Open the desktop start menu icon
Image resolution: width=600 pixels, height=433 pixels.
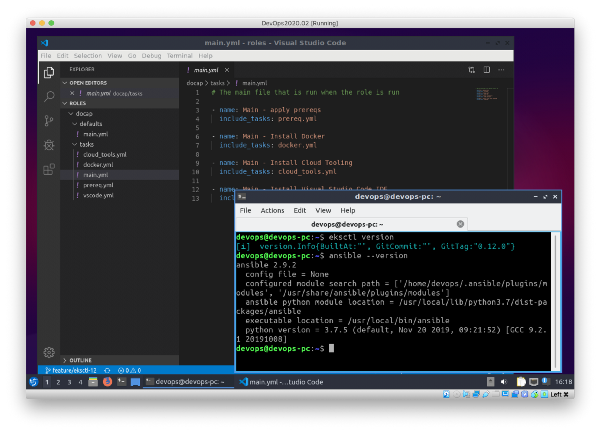(x=34, y=381)
